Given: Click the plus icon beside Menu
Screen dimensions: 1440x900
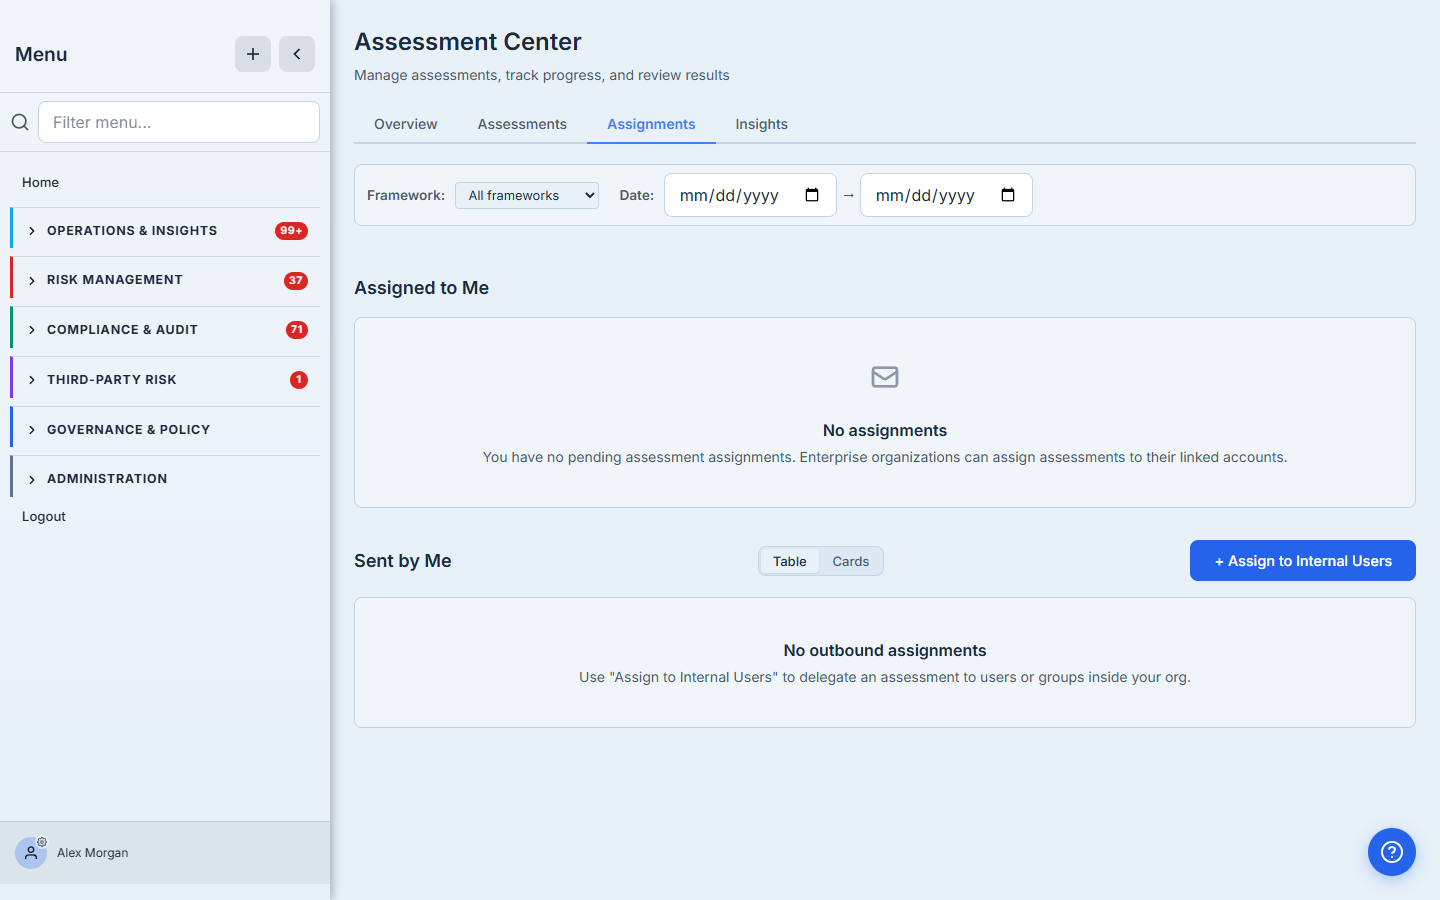Looking at the screenshot, I should (253, 54).
